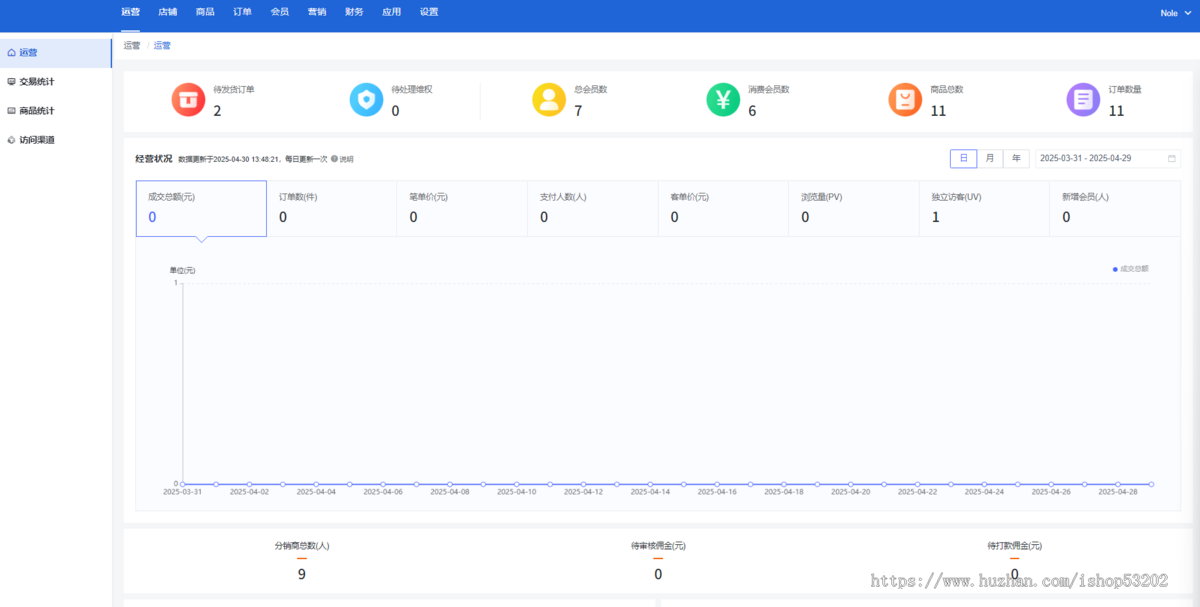Select the 成交总额(元) metric tab
Image resolution: width=1200 pixels, height=607 pixels.
(x=201, y=208)
